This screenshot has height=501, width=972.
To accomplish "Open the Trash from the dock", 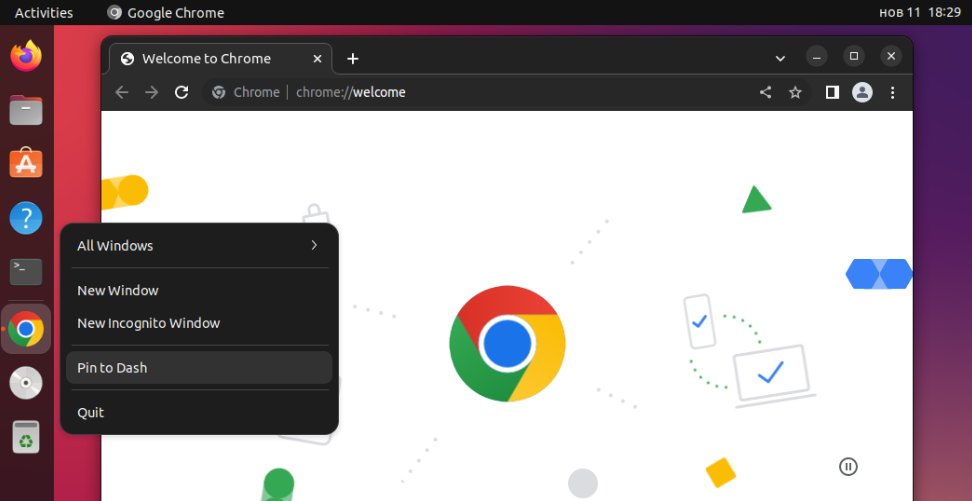I will tap(26, 437).
